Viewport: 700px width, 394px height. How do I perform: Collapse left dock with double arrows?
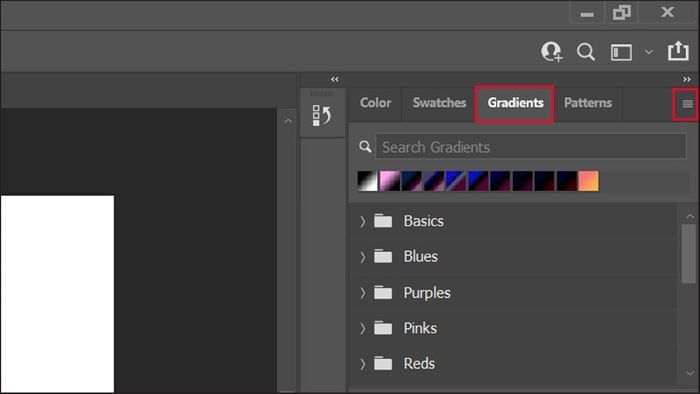(x=334, y=79)
